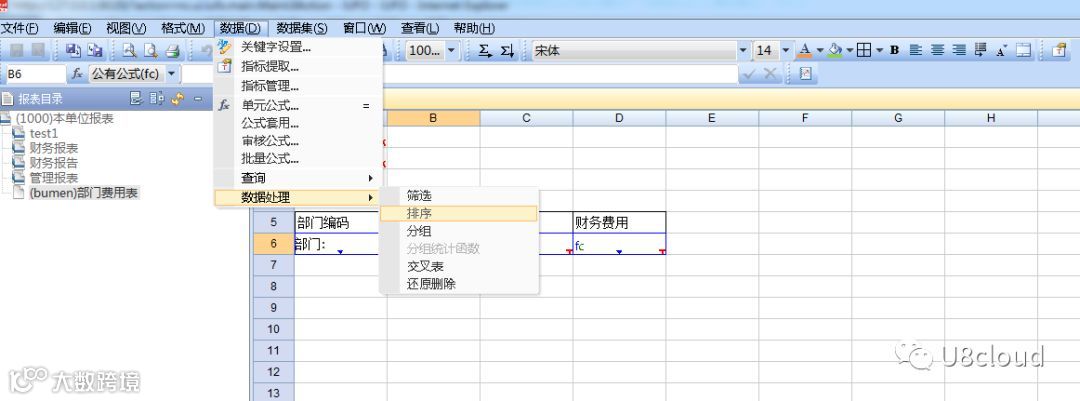Select the test1 tree item
The image size is (1080, 401).
coord(44,133)
